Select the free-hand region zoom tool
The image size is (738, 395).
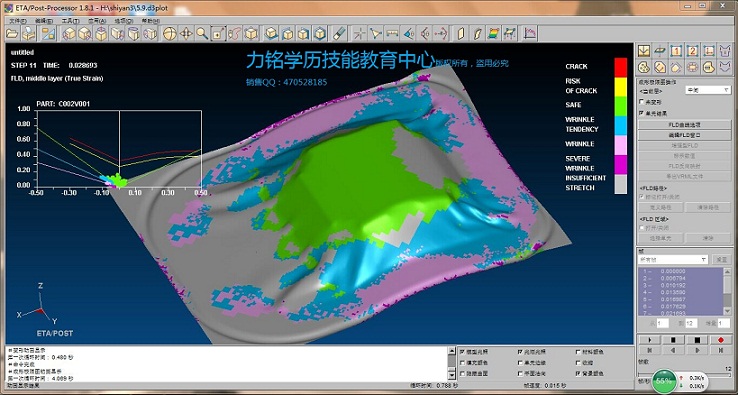pos(235,33)
